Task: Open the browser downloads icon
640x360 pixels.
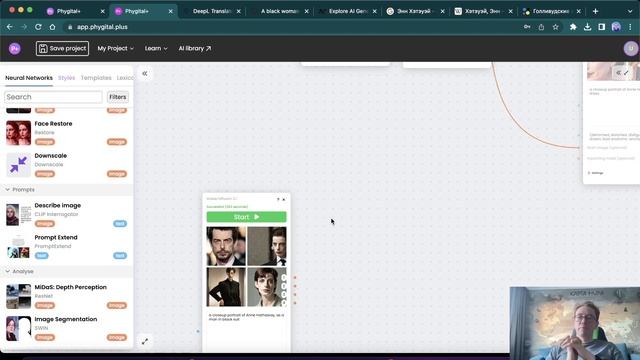Action: tap(587, 27)
